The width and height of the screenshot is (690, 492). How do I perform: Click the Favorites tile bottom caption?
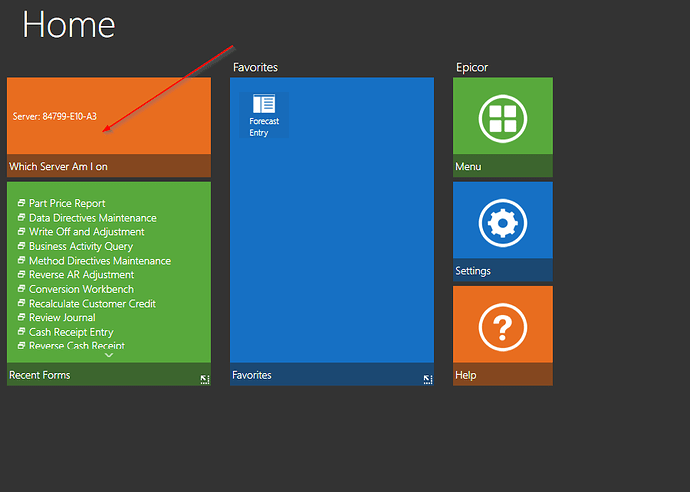tap(252, 375)
